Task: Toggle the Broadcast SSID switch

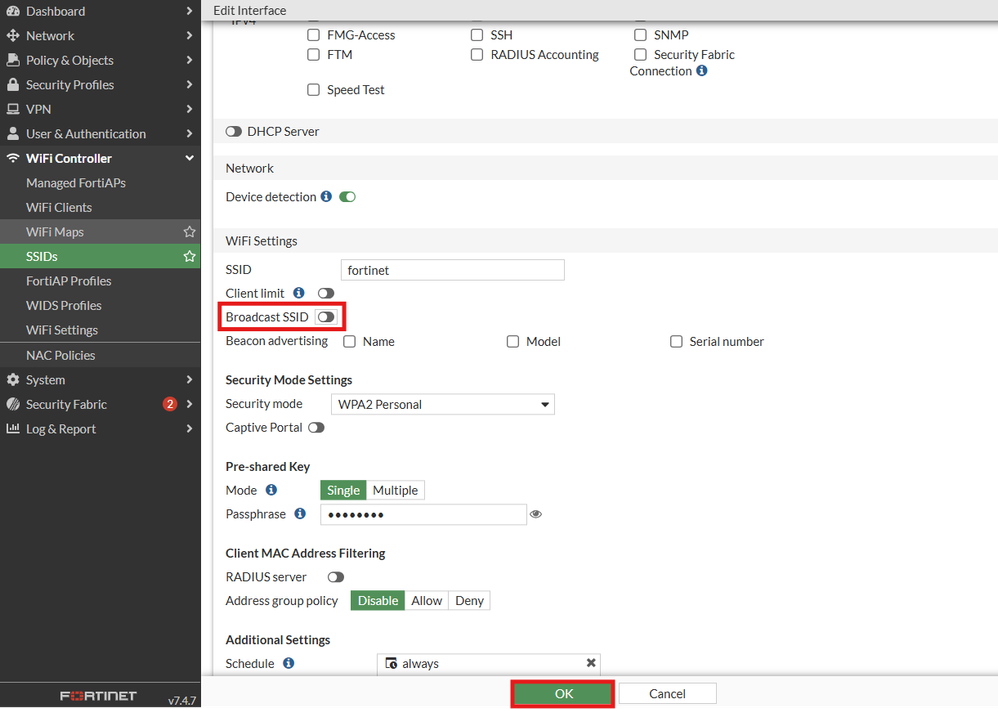Action: (x=326, y=317)
